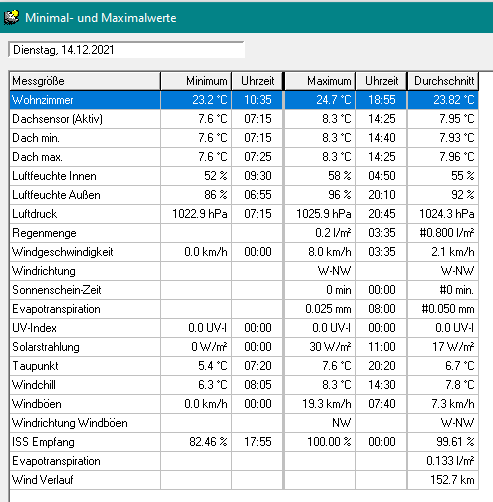Click the date field showing Dienstag, 14.12.2021

click(126, 50)
